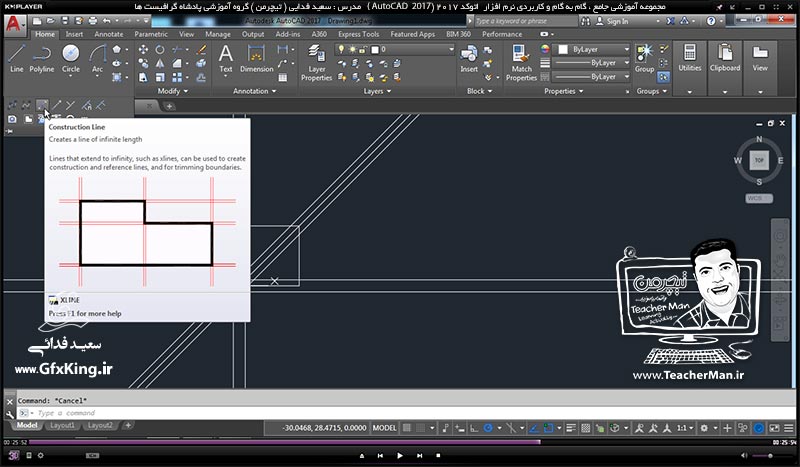This screenshot has height=467, width=800.
Task: Expand the Properties panel dropdown
Action: tap(563, 91)
